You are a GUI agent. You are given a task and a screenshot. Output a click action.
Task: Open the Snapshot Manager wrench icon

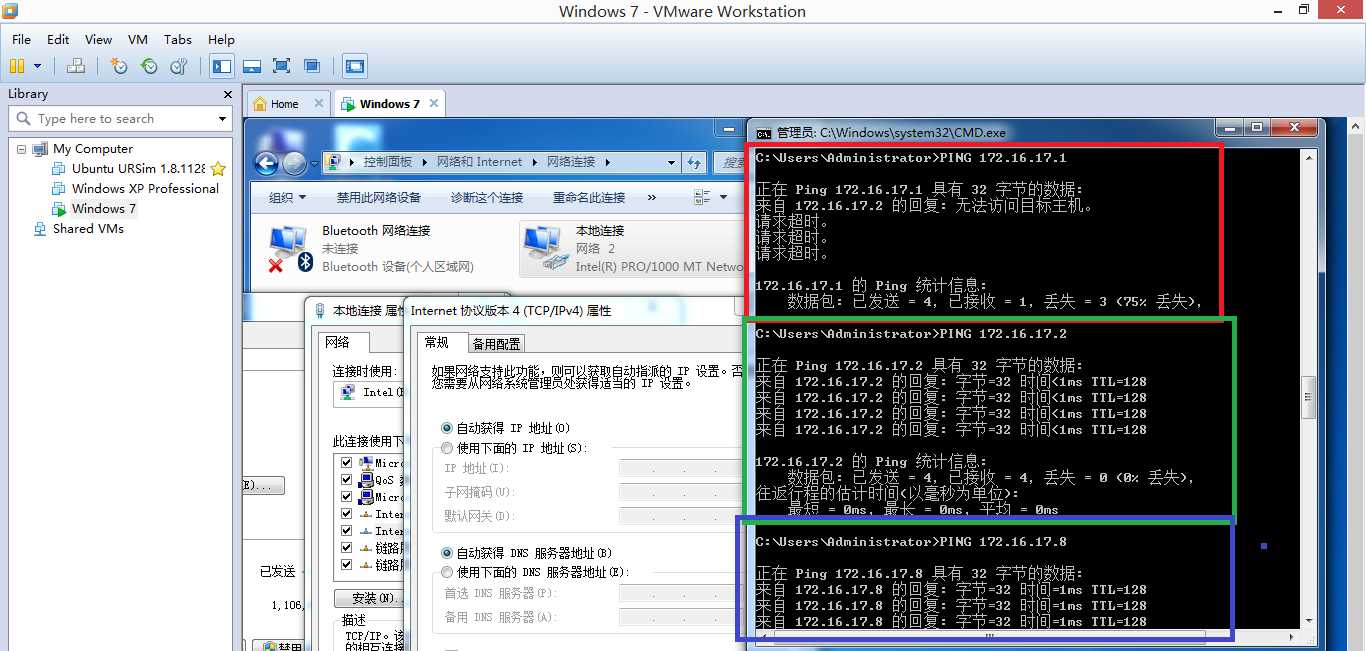click(179, 66)
